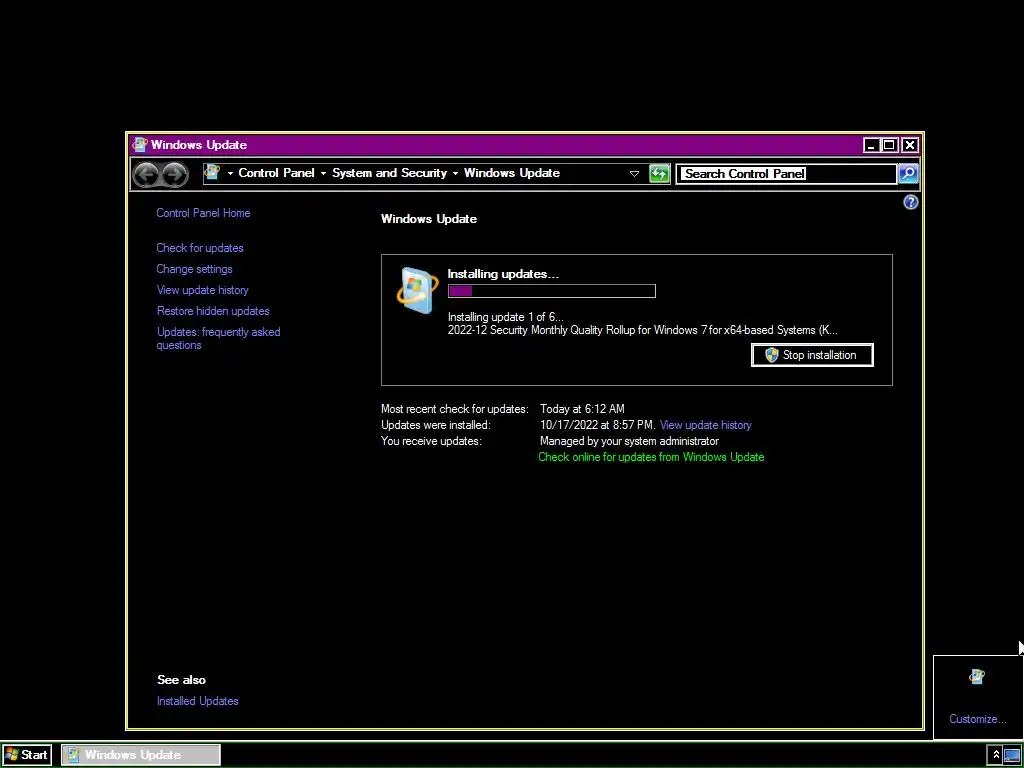The height and width of the screenshot is (768, 1024).
Task: Focus the Search Control Panel field
Action: tap(786, 174)
